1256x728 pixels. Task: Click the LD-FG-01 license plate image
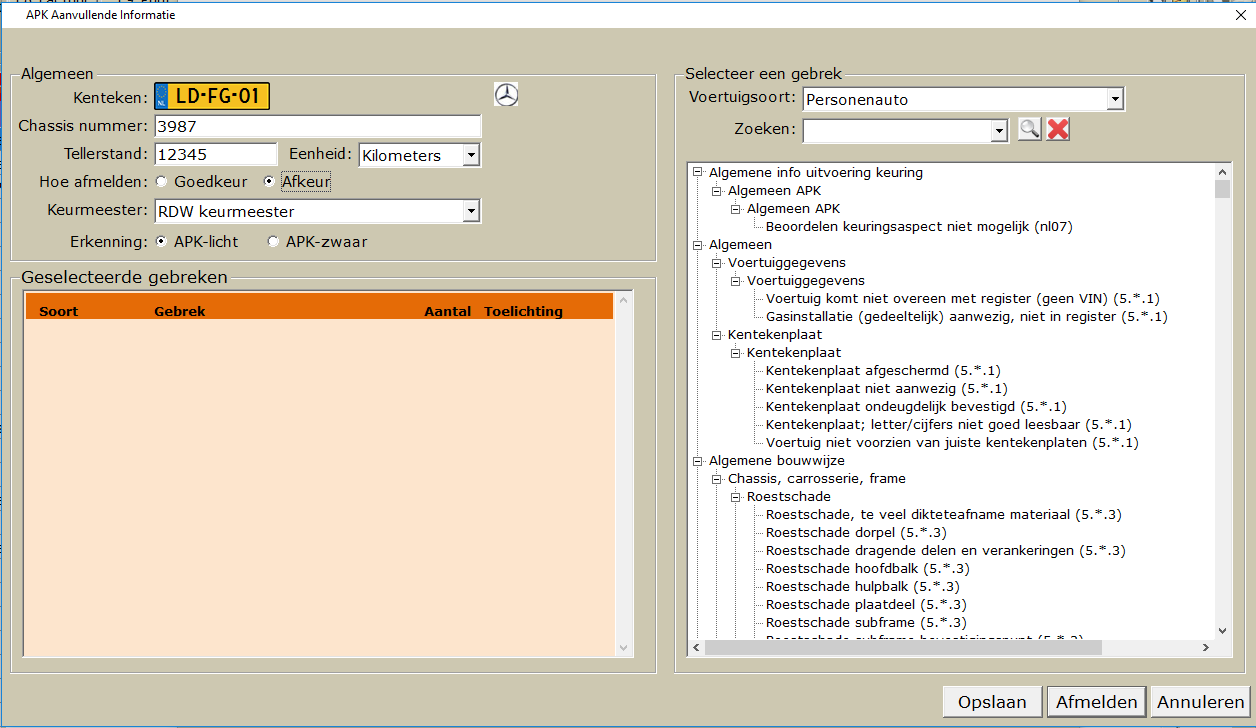[x=212, y=96]
